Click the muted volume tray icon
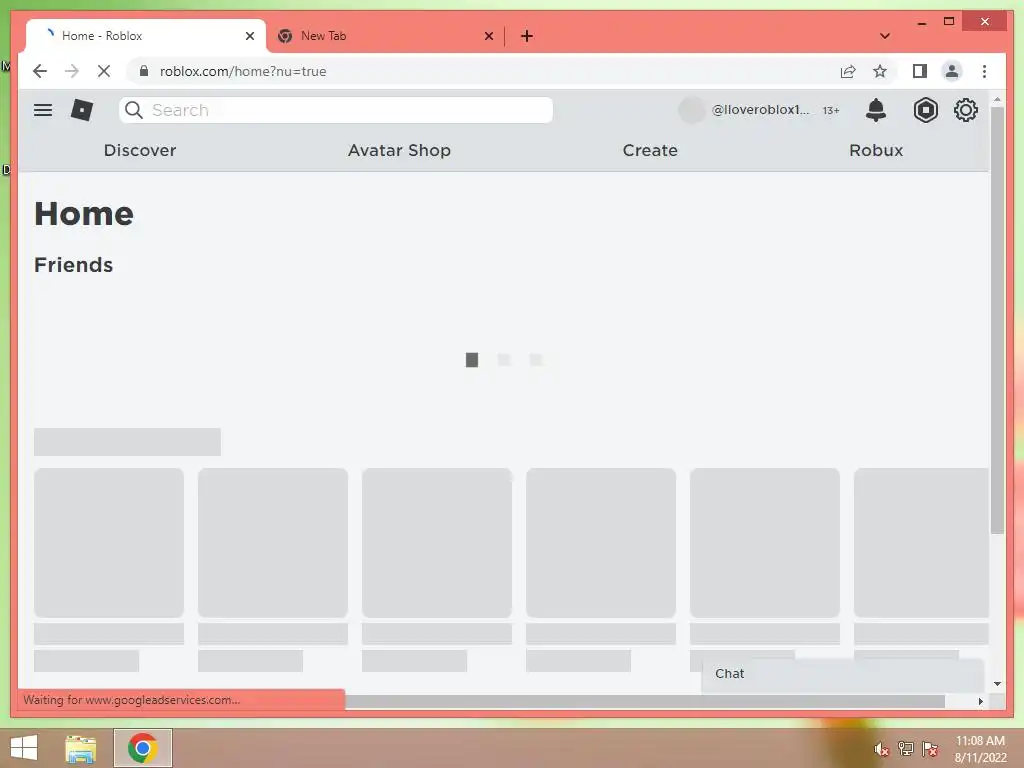The height and width of the screenshot is (768, 1024). (x=882, y=749)
